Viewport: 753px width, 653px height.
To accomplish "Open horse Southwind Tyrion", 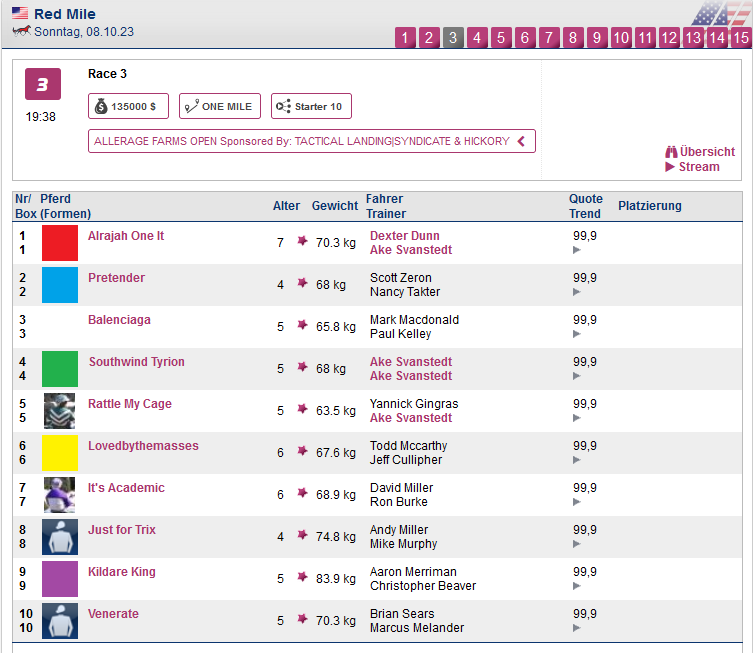I will (136, 362).
